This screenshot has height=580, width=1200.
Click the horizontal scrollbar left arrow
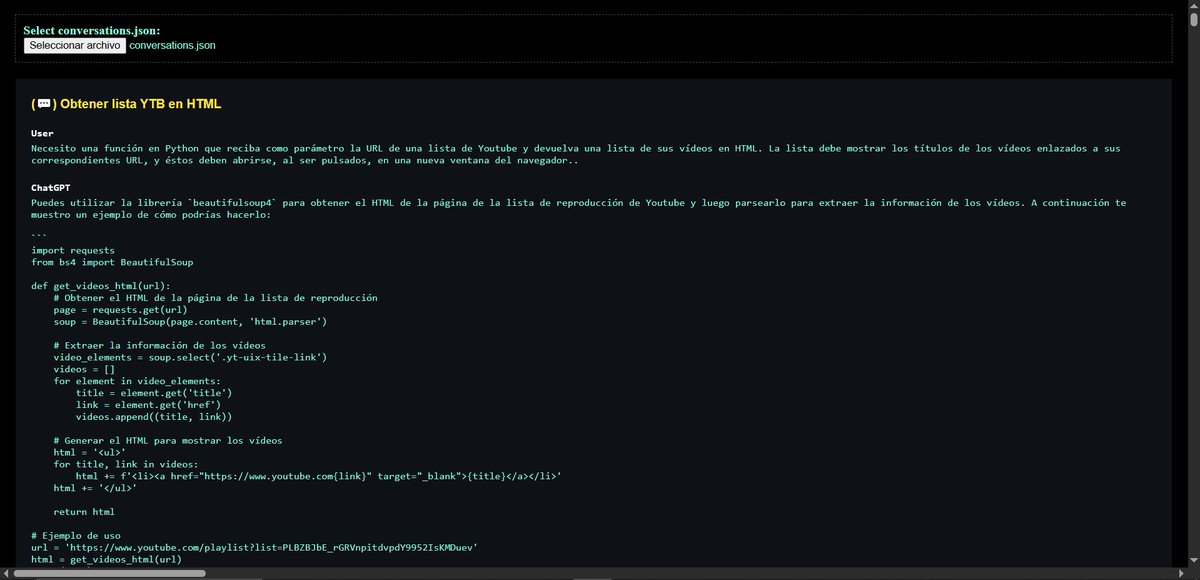5,574
